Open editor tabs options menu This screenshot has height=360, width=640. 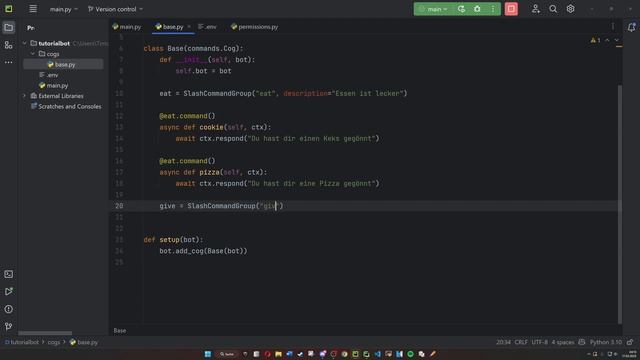point(613,27)
